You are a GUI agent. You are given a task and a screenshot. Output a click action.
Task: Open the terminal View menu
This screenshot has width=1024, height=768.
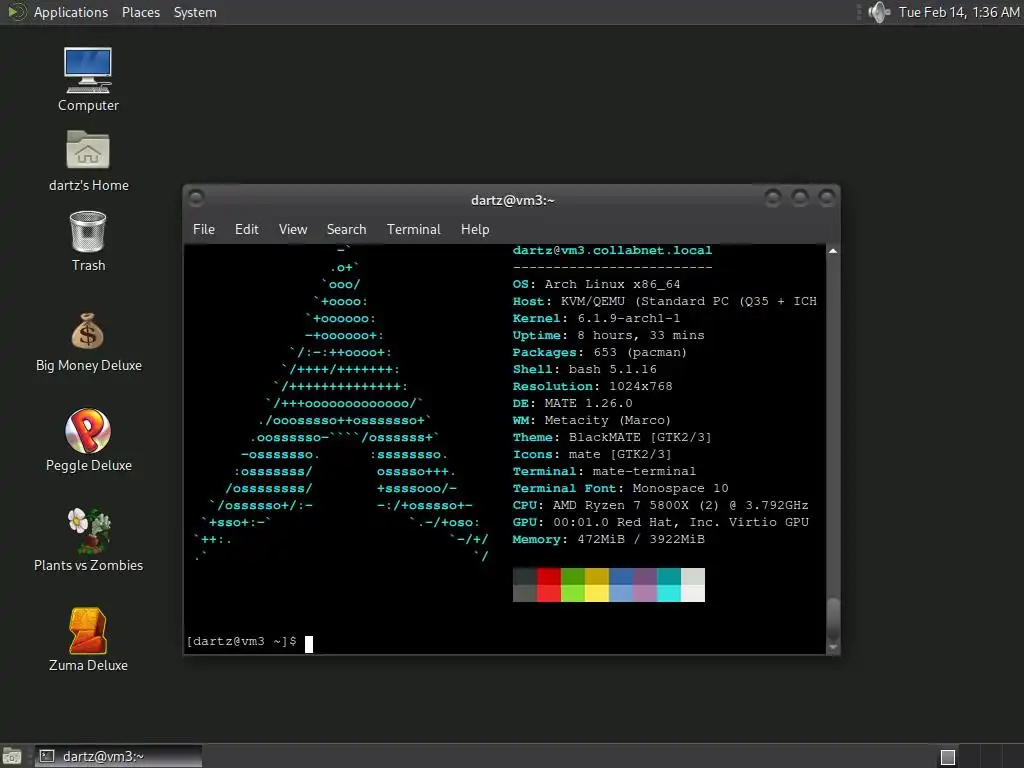[x=293, y=229]
